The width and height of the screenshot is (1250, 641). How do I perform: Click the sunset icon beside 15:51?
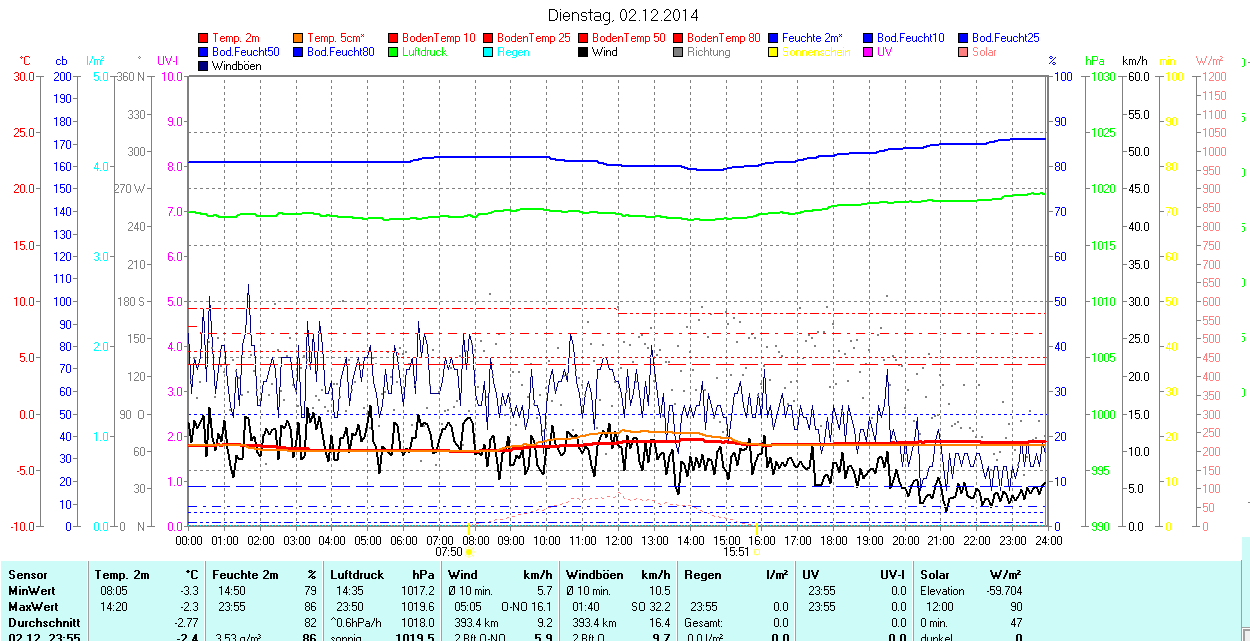[756, 551]
